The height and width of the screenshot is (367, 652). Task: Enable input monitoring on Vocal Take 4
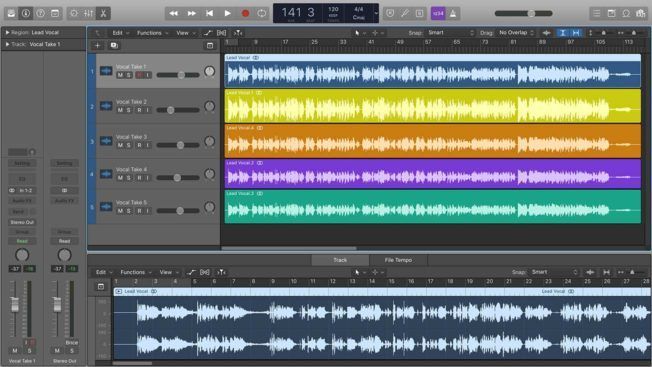(148, 177)
